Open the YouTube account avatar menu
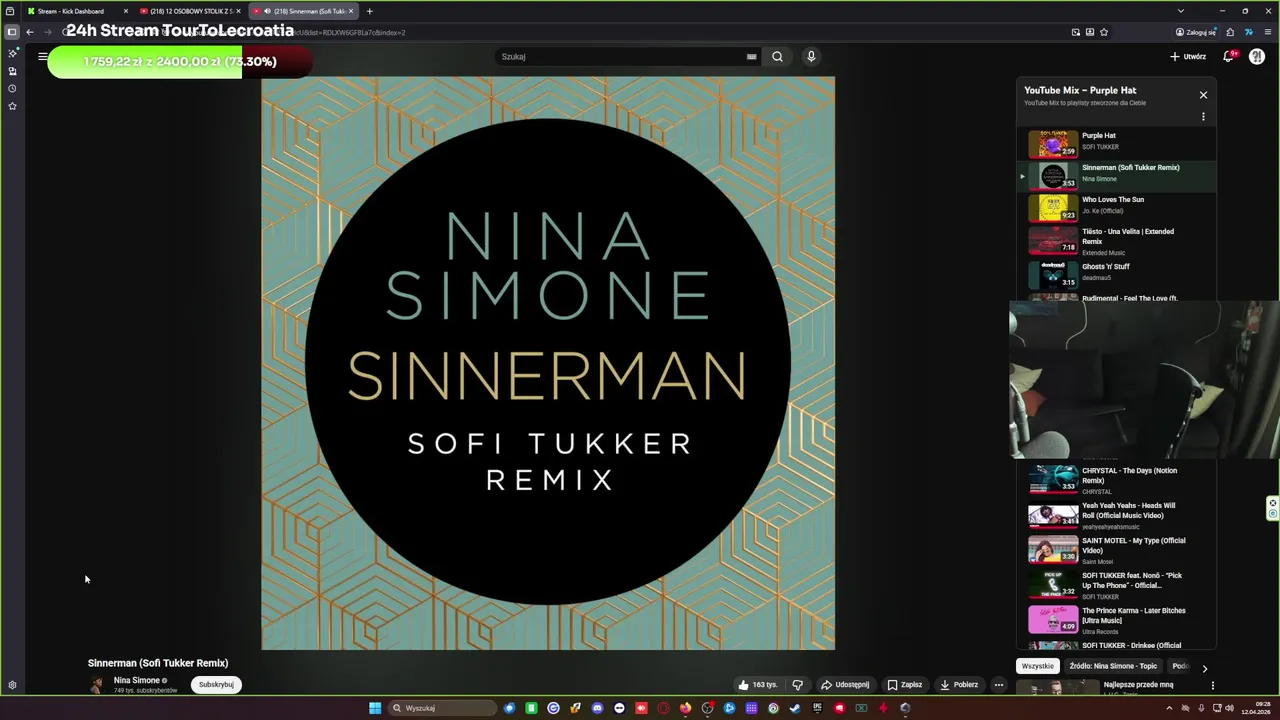 (1257, 56)
